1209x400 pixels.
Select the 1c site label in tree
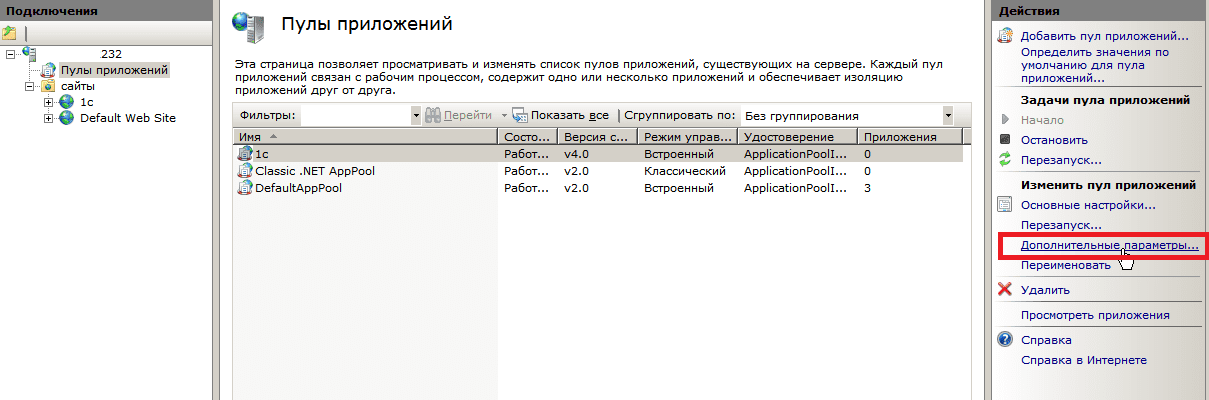pyautogui.click(x=86, y=102)
